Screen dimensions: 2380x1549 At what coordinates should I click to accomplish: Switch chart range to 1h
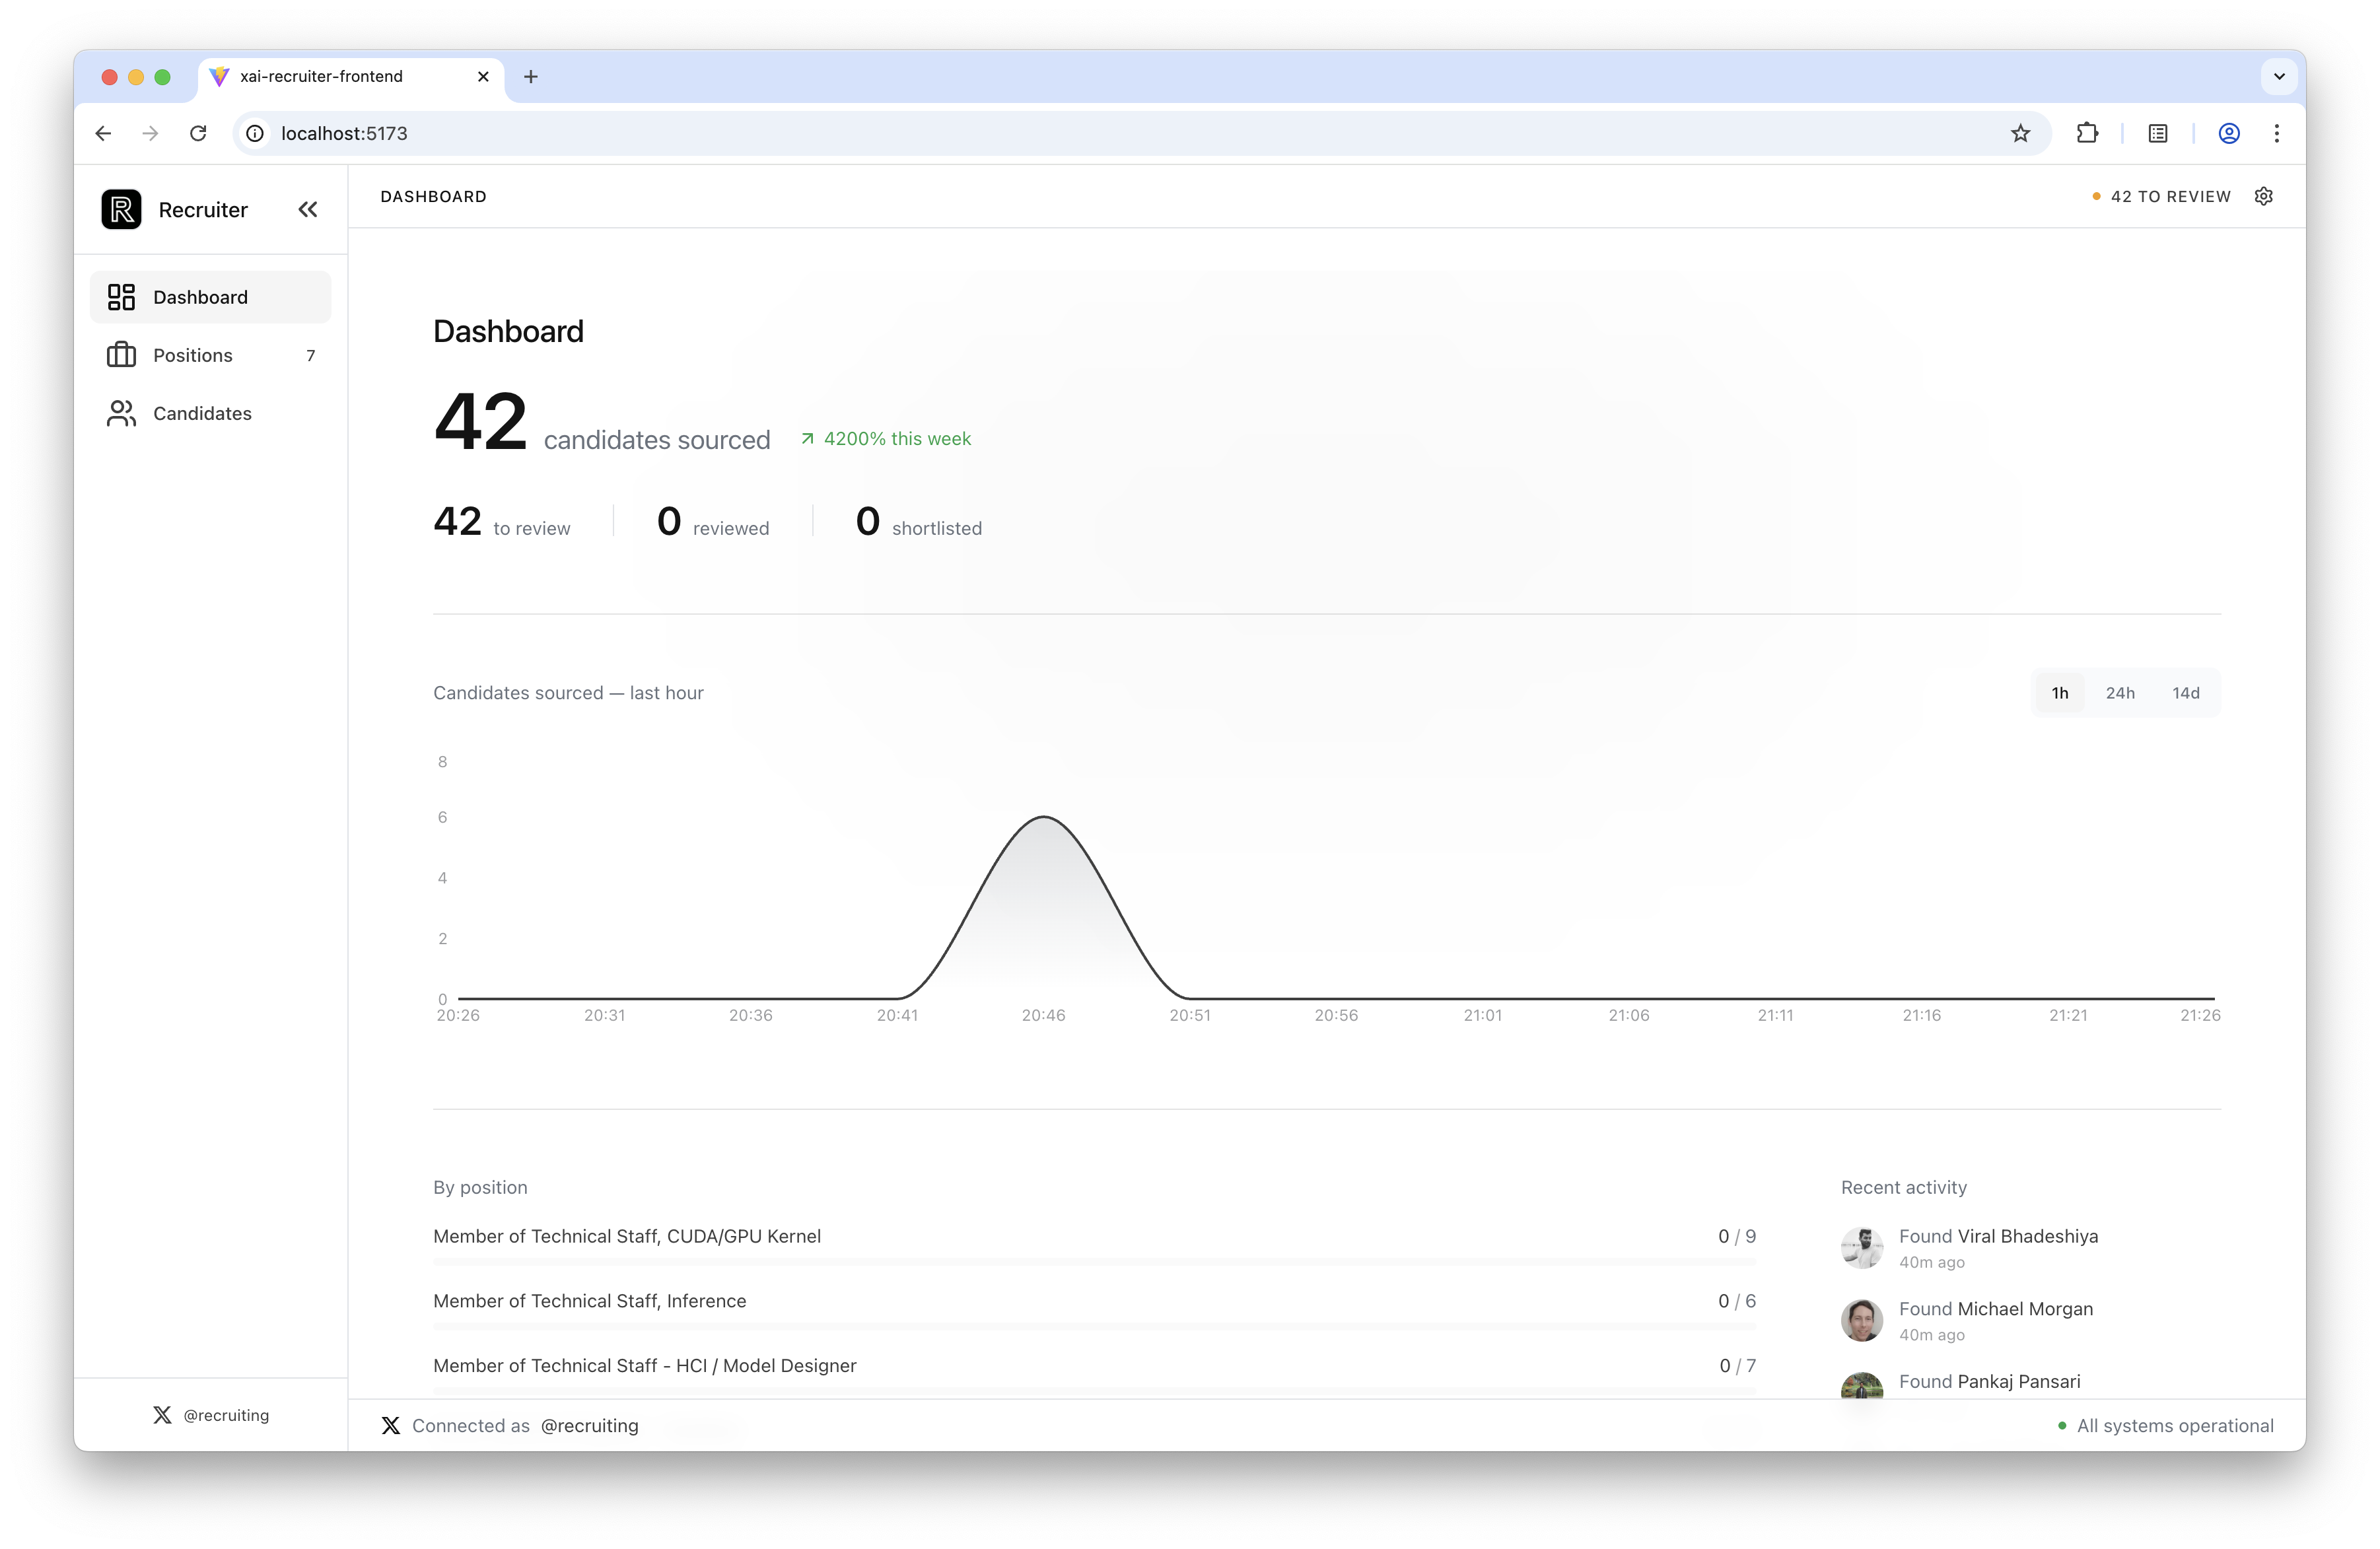point(2060,693)
